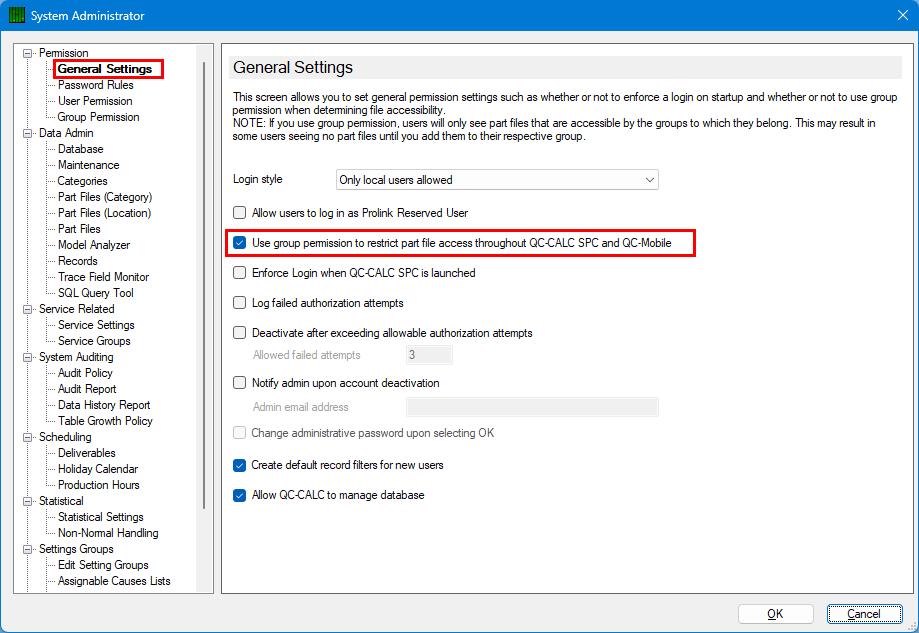Image resolution: width=919 pixels, height=633 pixels.
Task: Open SQL Query Tool
Action: coord(96,292)
